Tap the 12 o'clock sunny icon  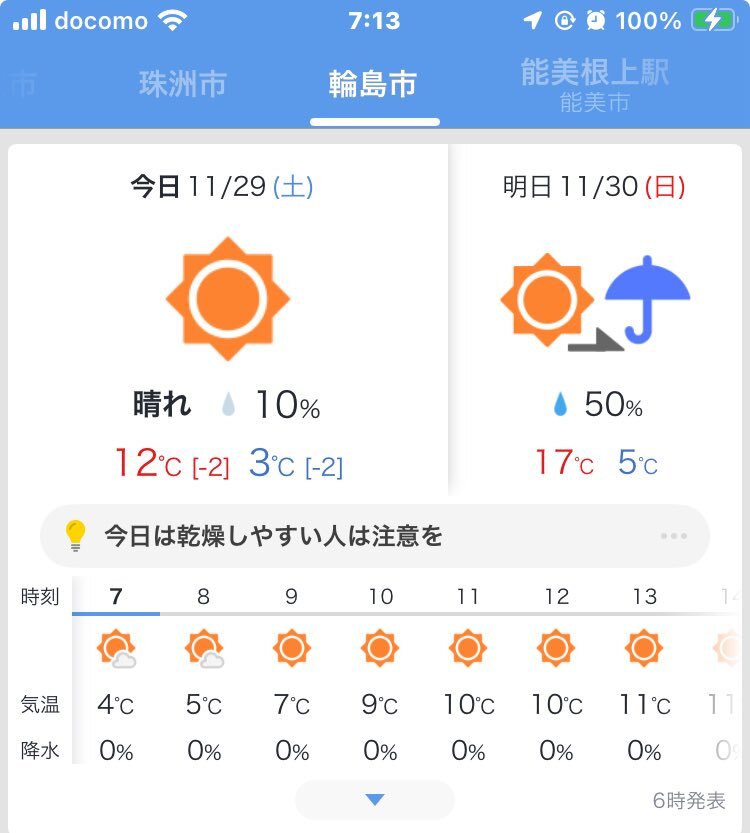(x=556, y=649)
